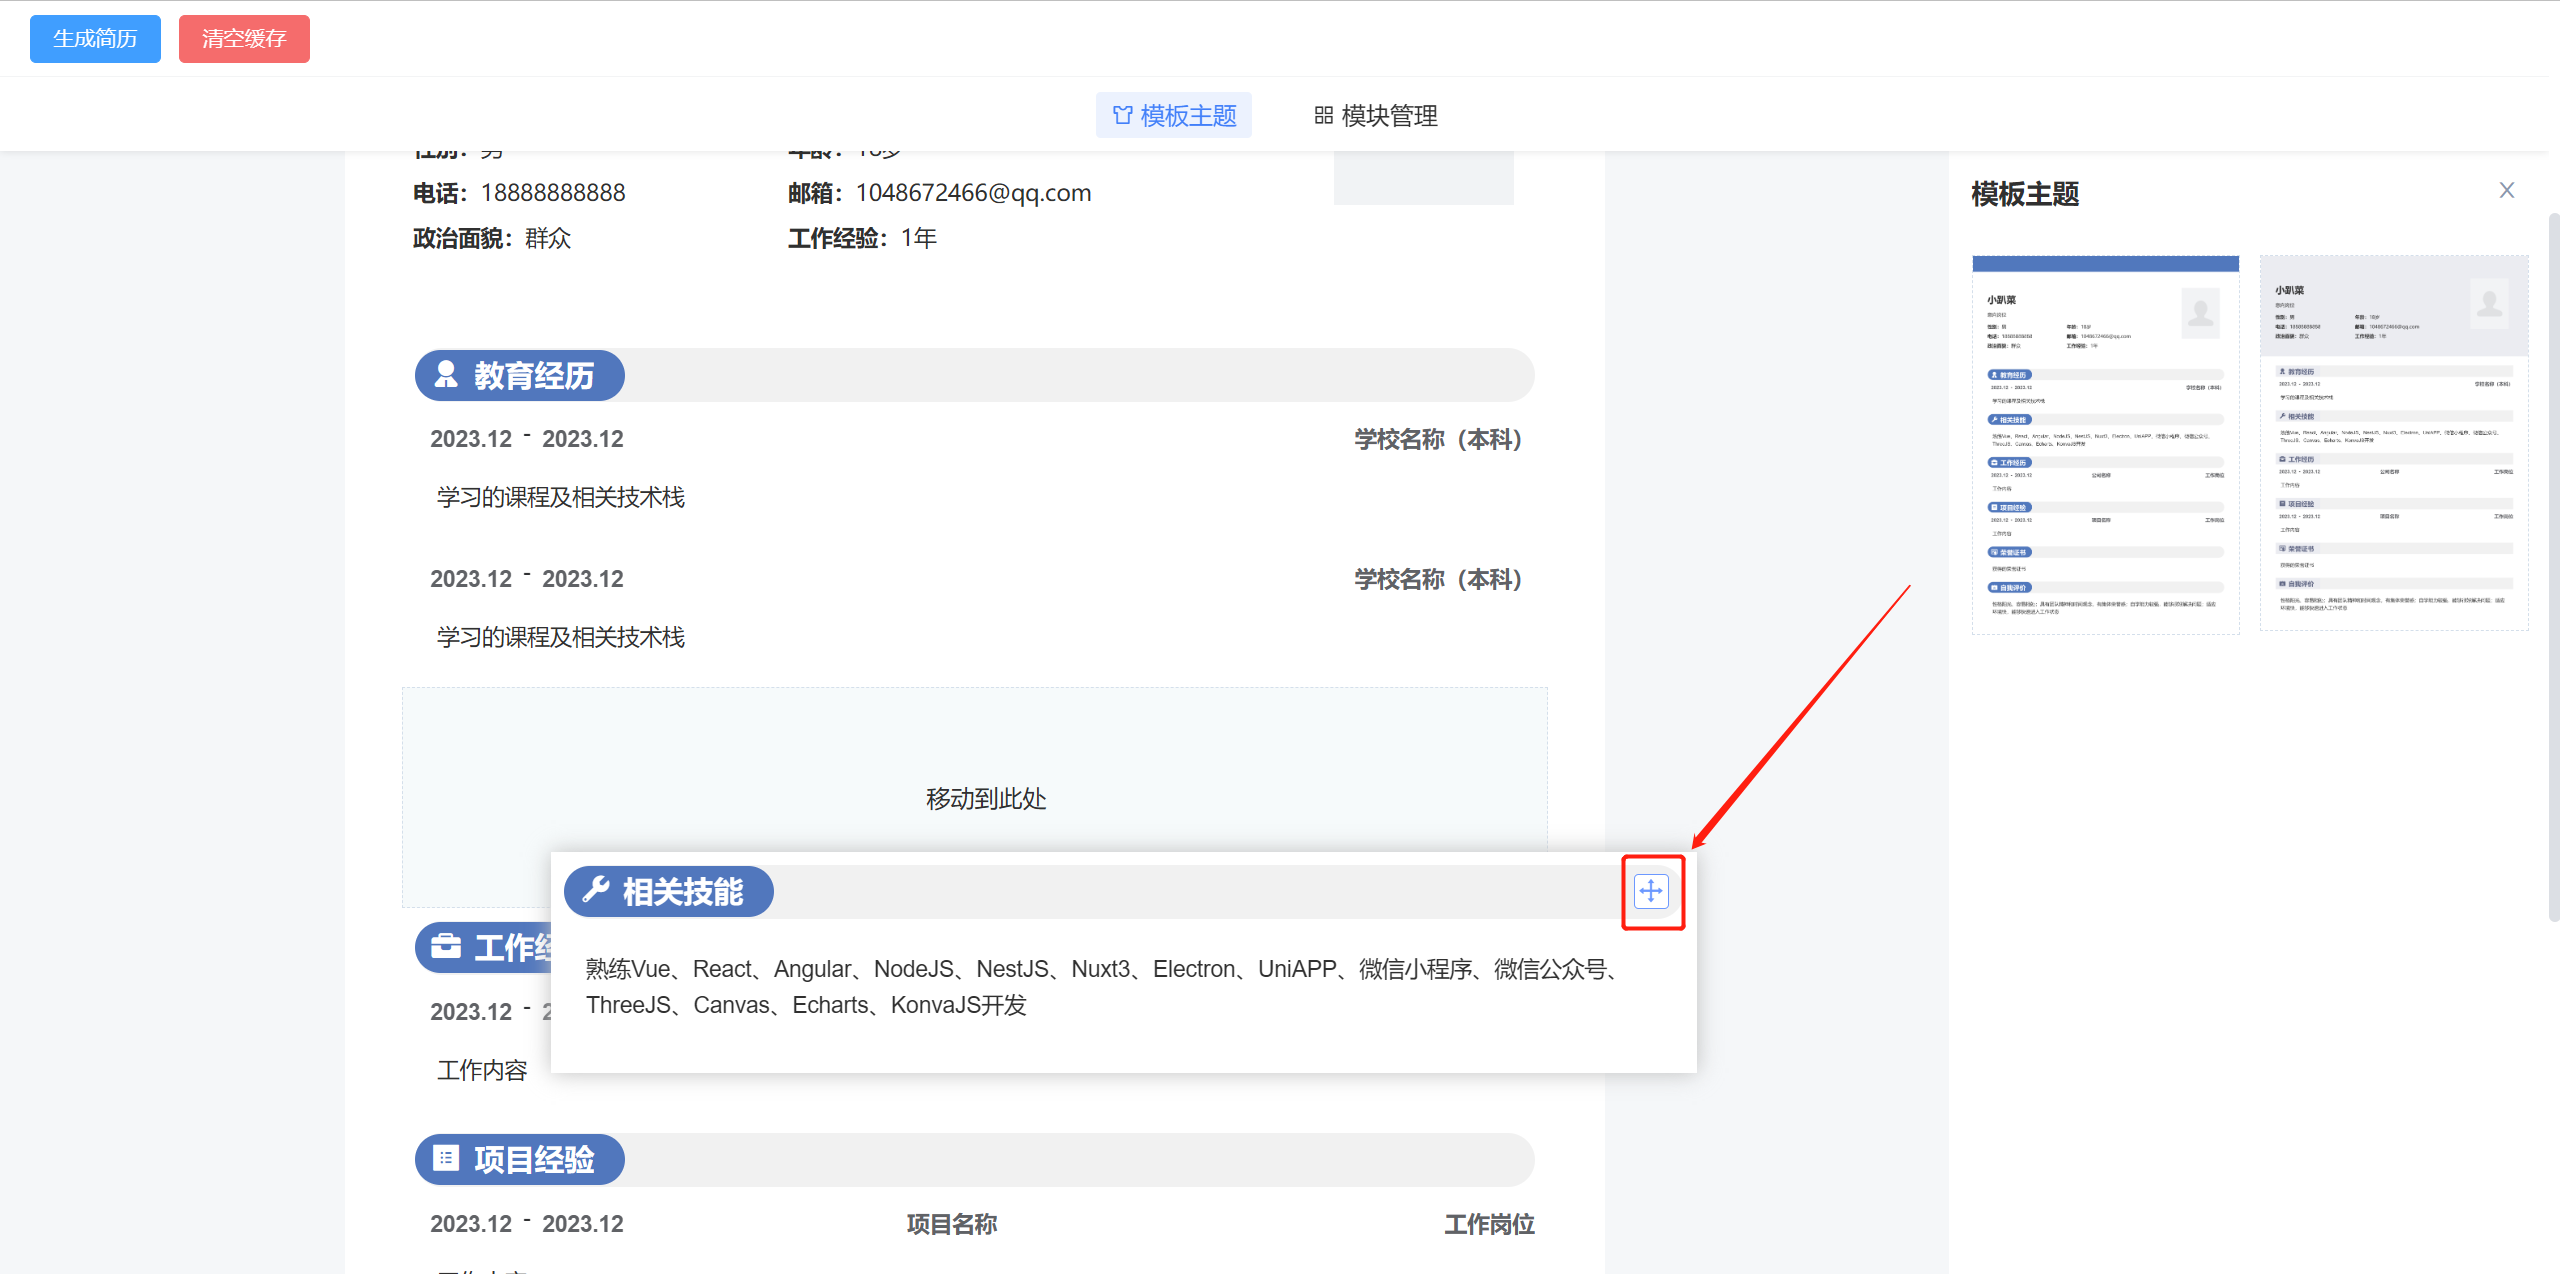Click the wrench icon beside 相关技能

[x=596, y=889]
